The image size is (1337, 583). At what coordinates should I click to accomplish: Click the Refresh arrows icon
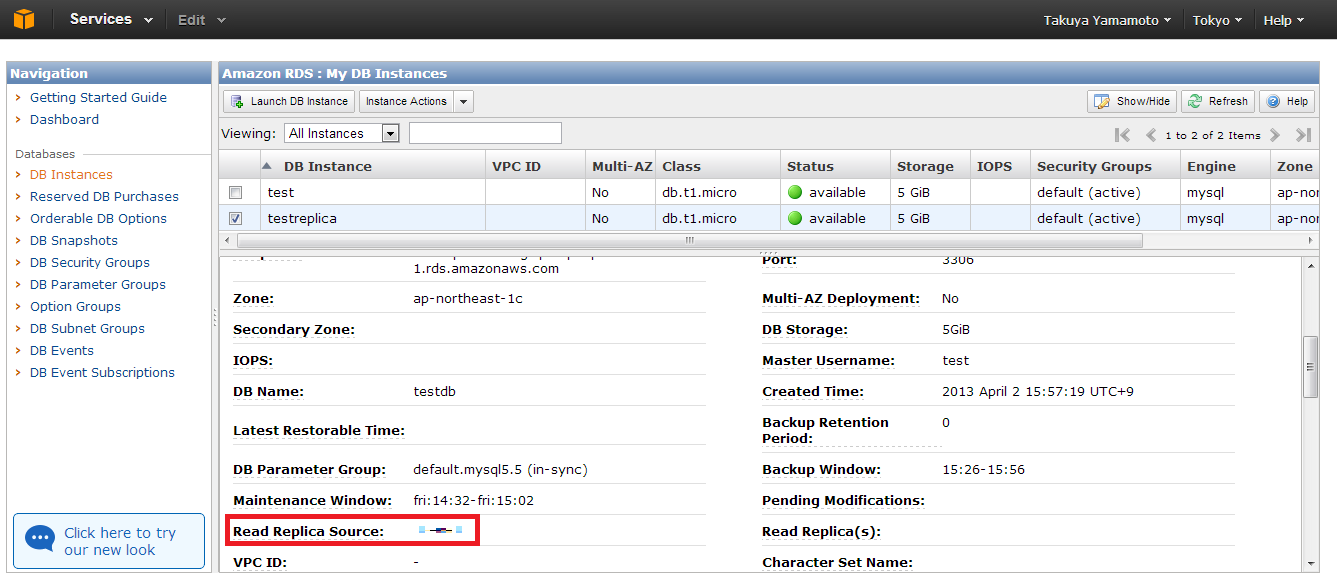[1194, 102]
